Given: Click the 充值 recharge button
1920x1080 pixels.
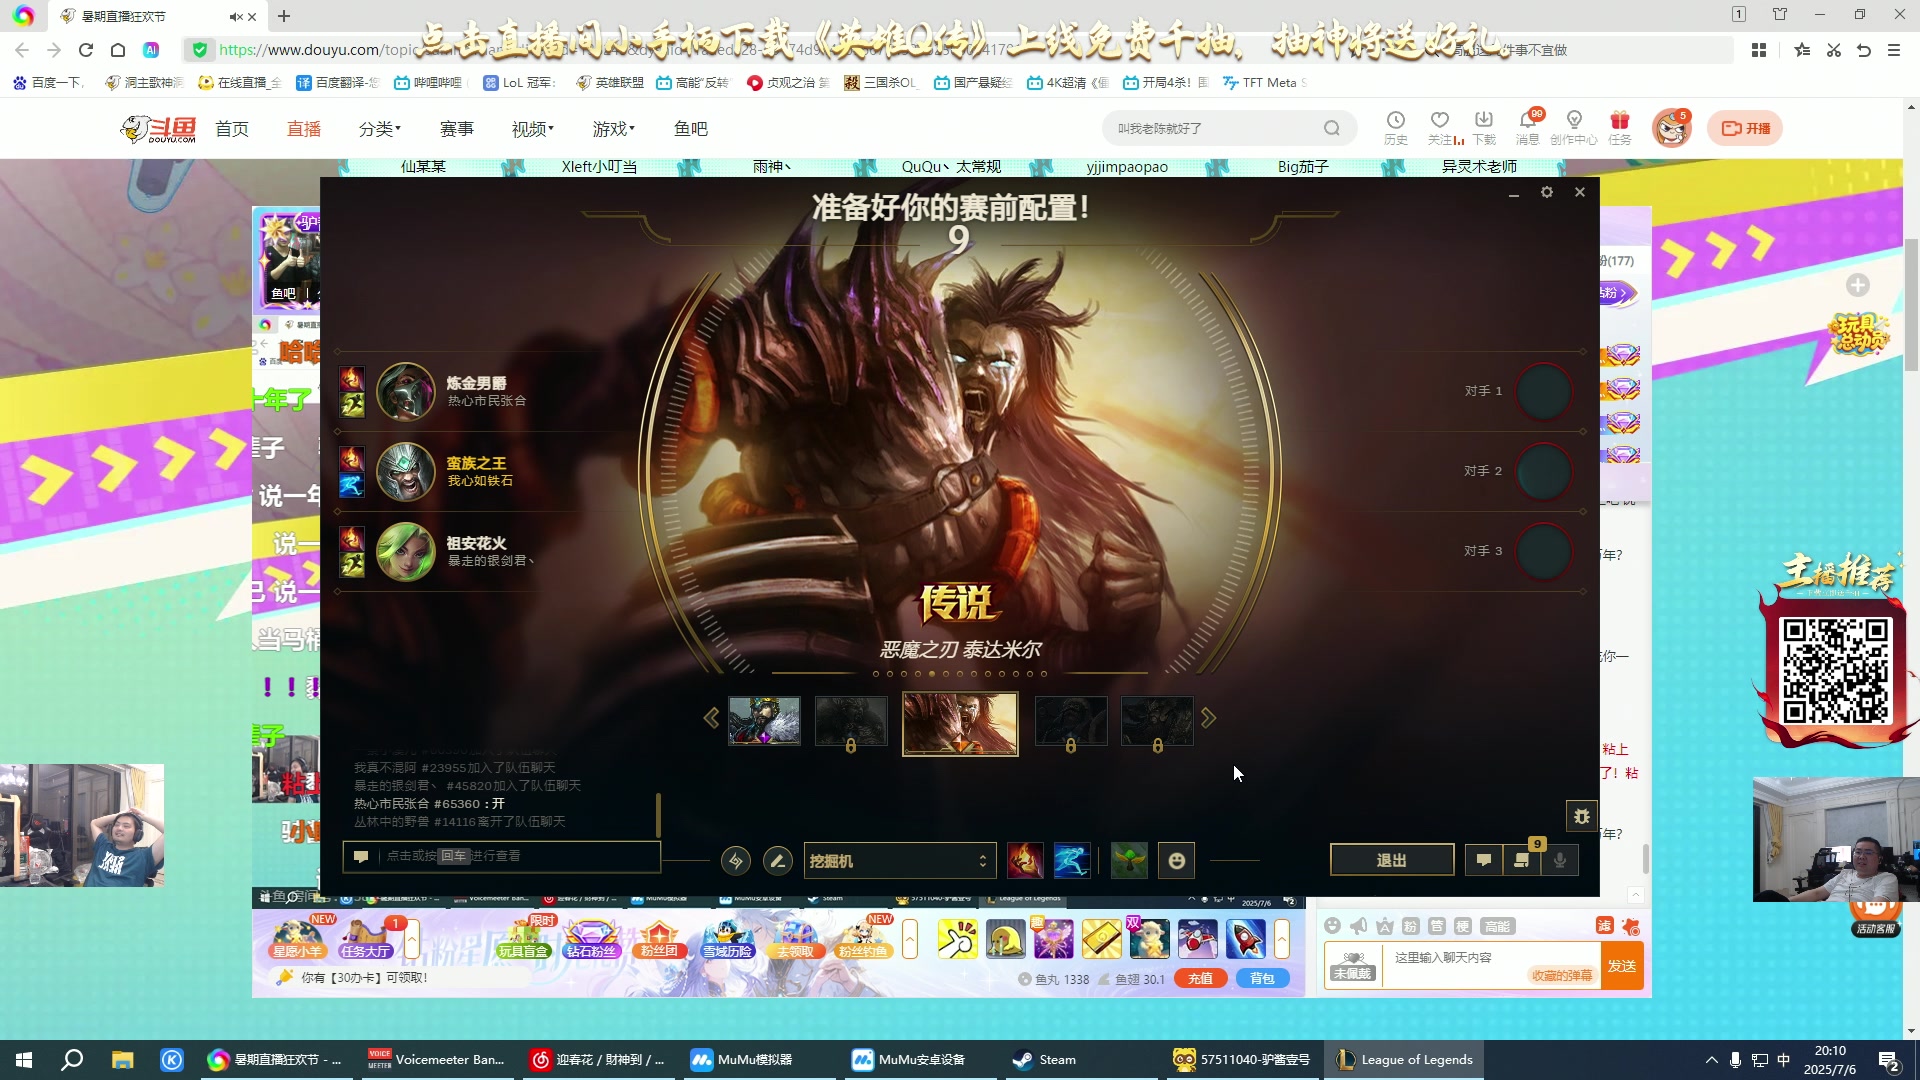Looking at the screenshot, I should click(1200, 979).
